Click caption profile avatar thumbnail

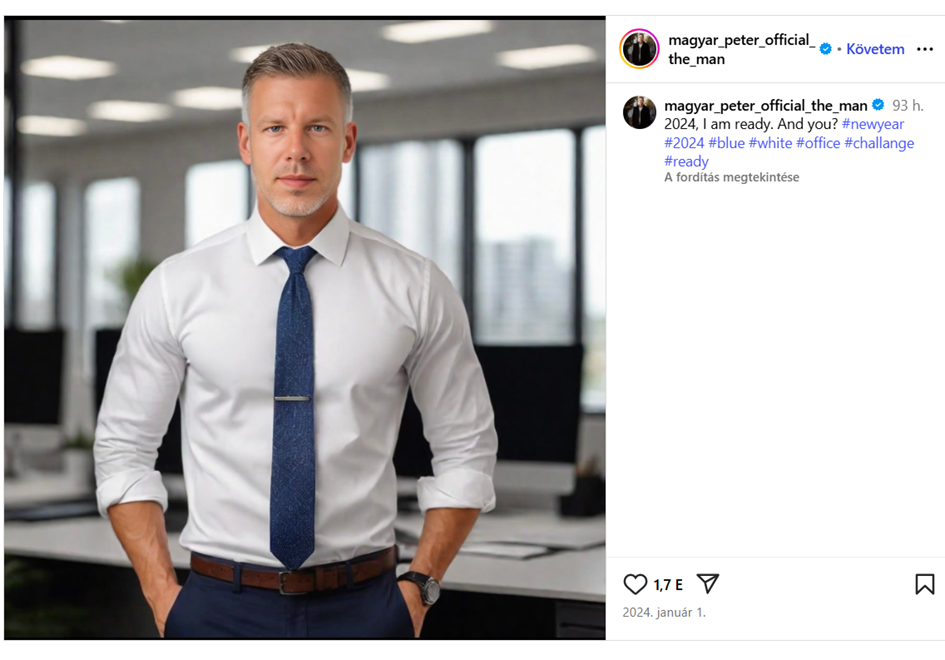(x=639, y=112)
